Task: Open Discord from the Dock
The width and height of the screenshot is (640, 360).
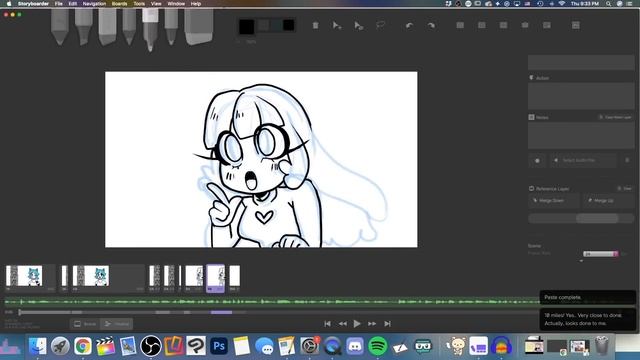Action: (355, 346)
